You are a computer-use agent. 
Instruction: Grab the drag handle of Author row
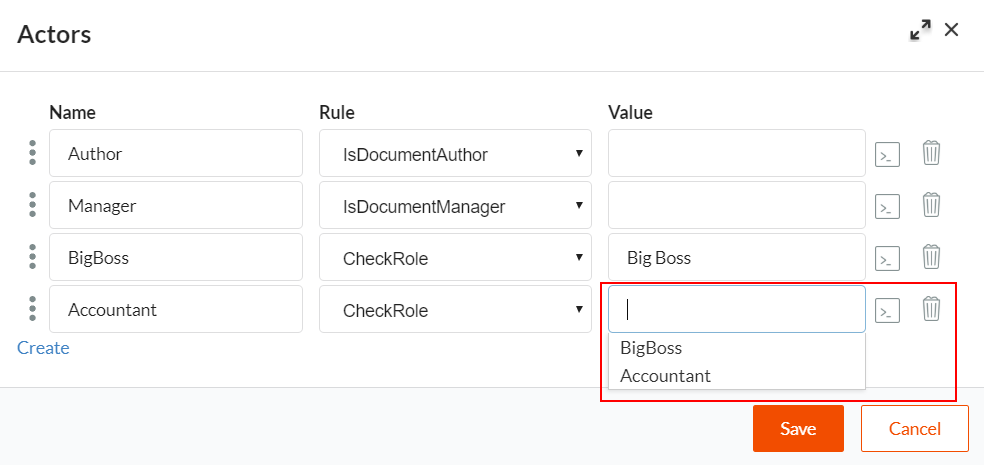[x=32, y=153]
